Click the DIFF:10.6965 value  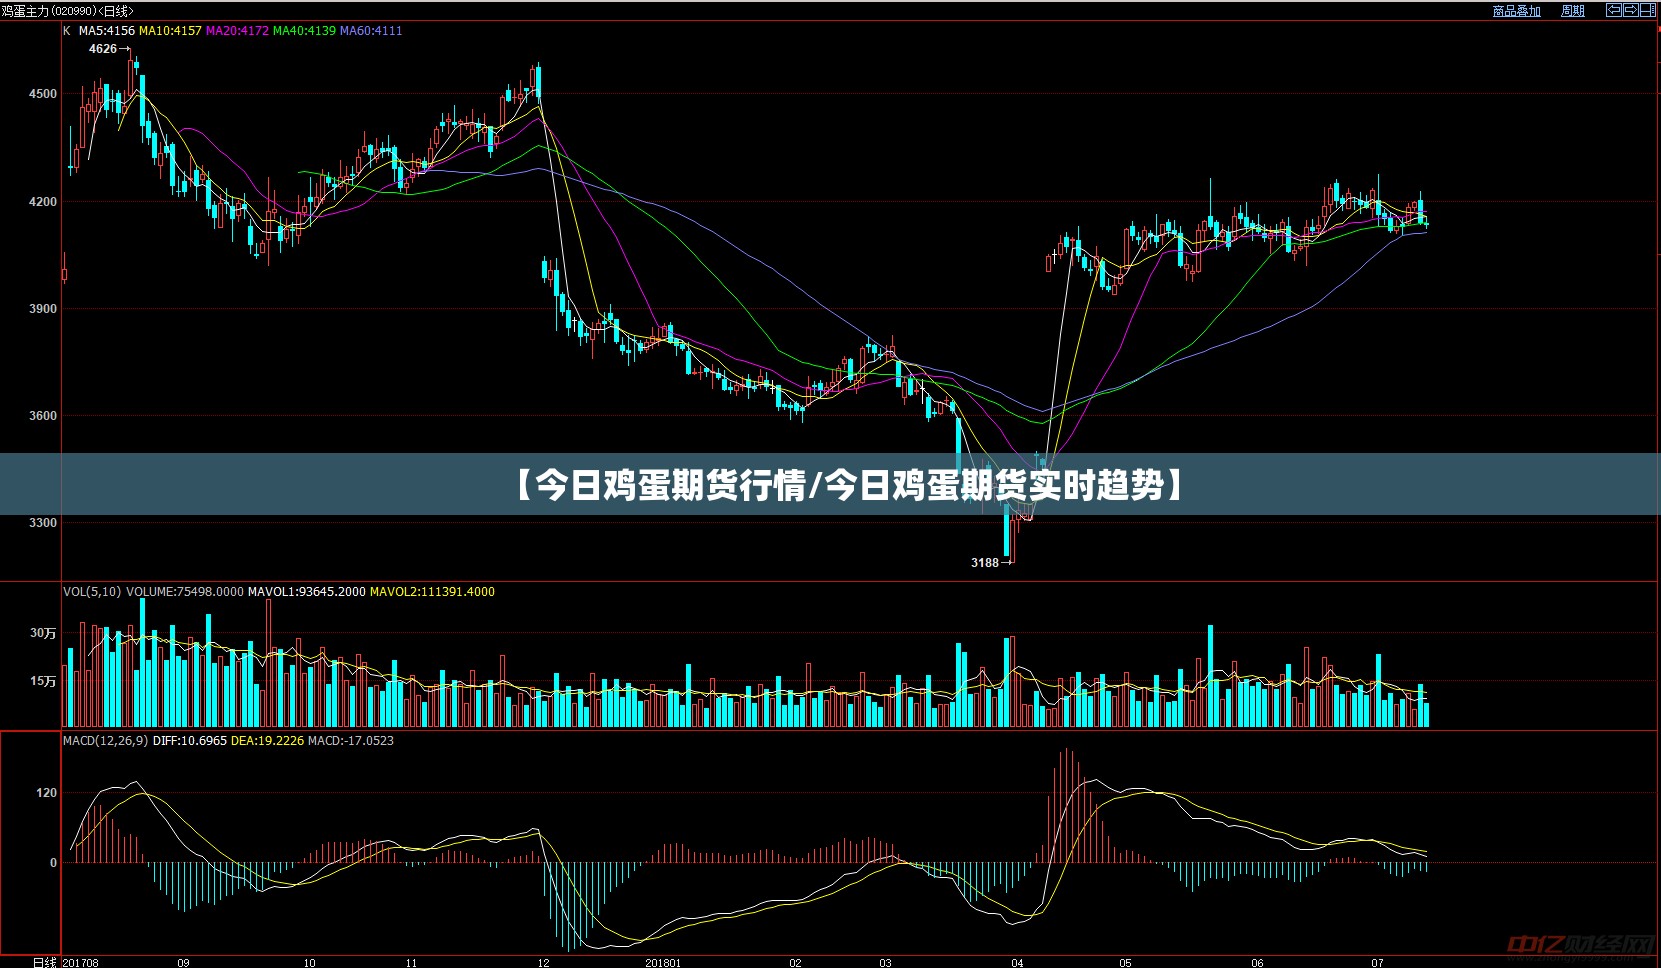coord(190,741)
